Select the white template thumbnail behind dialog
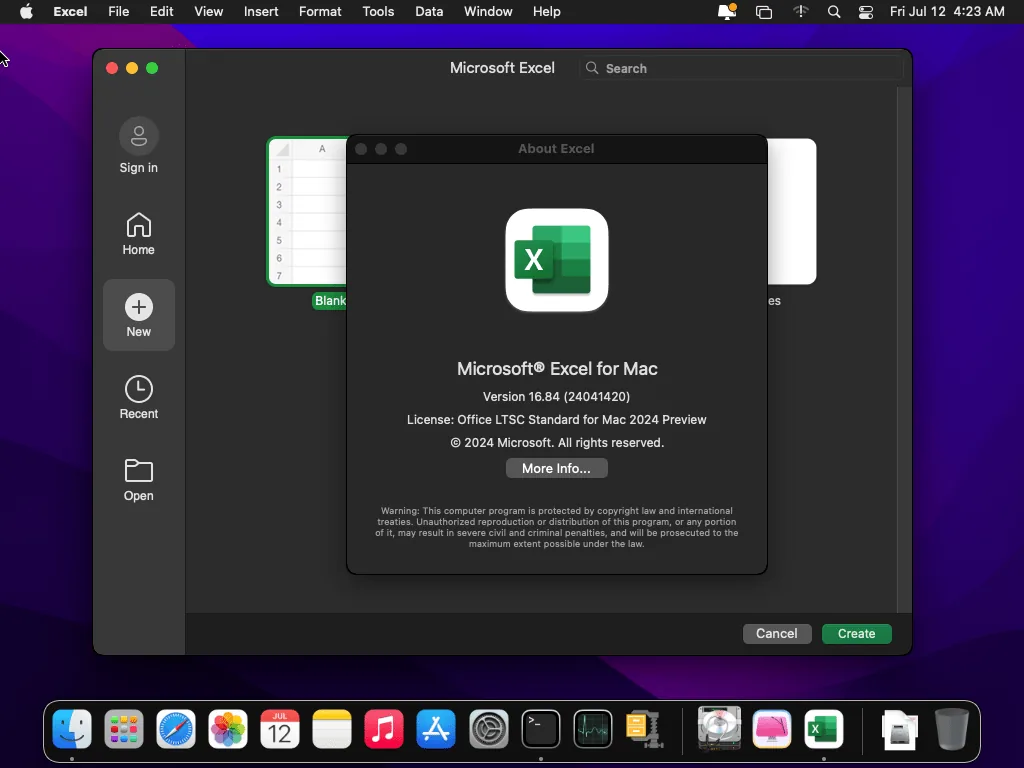Viewport: 1024px width, 768px height. 792,212
